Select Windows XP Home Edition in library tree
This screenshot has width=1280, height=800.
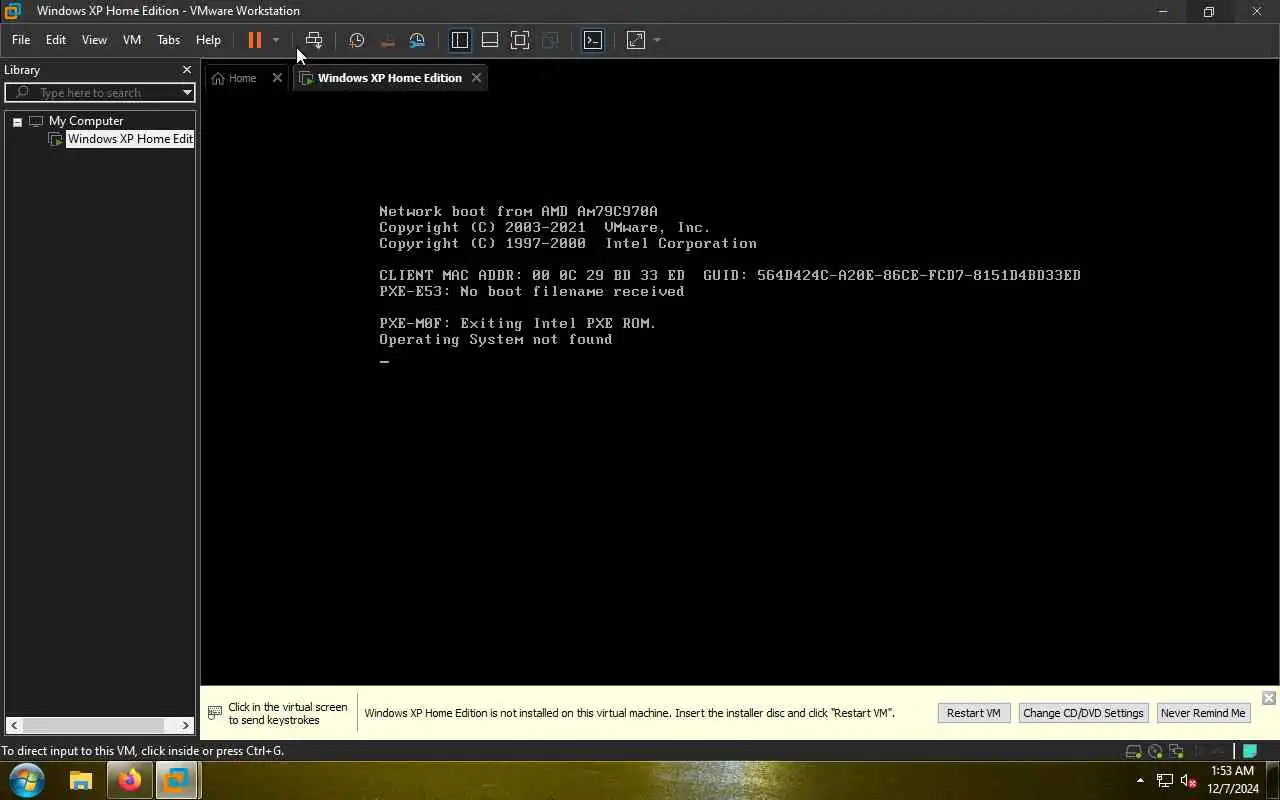(130, 139)
